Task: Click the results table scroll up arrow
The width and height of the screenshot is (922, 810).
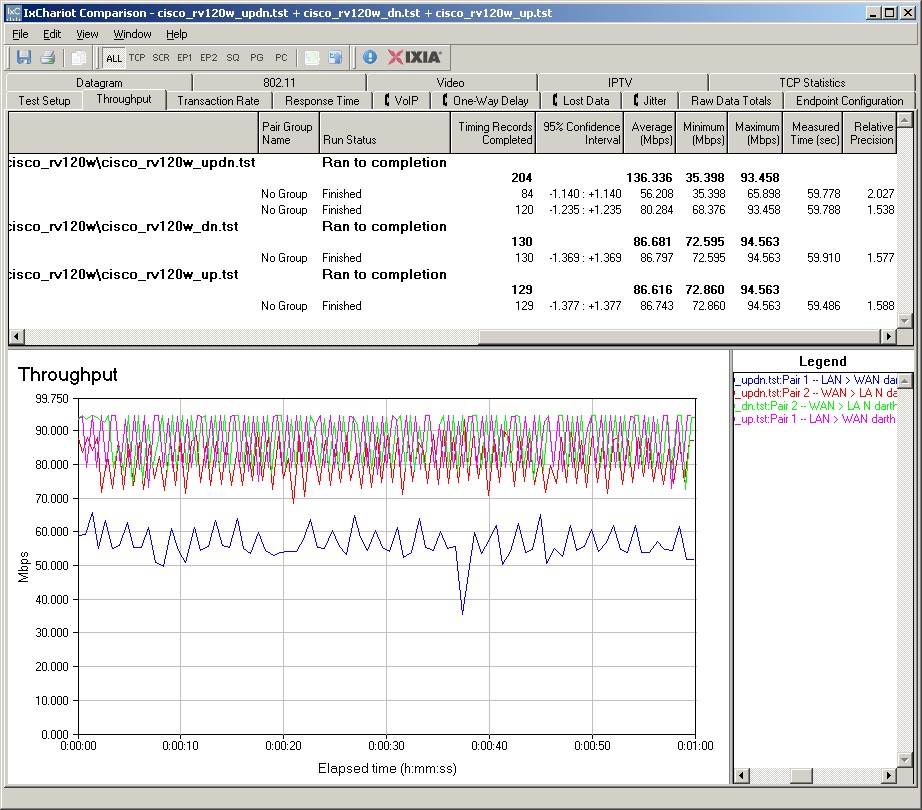Action: [904, 120]
